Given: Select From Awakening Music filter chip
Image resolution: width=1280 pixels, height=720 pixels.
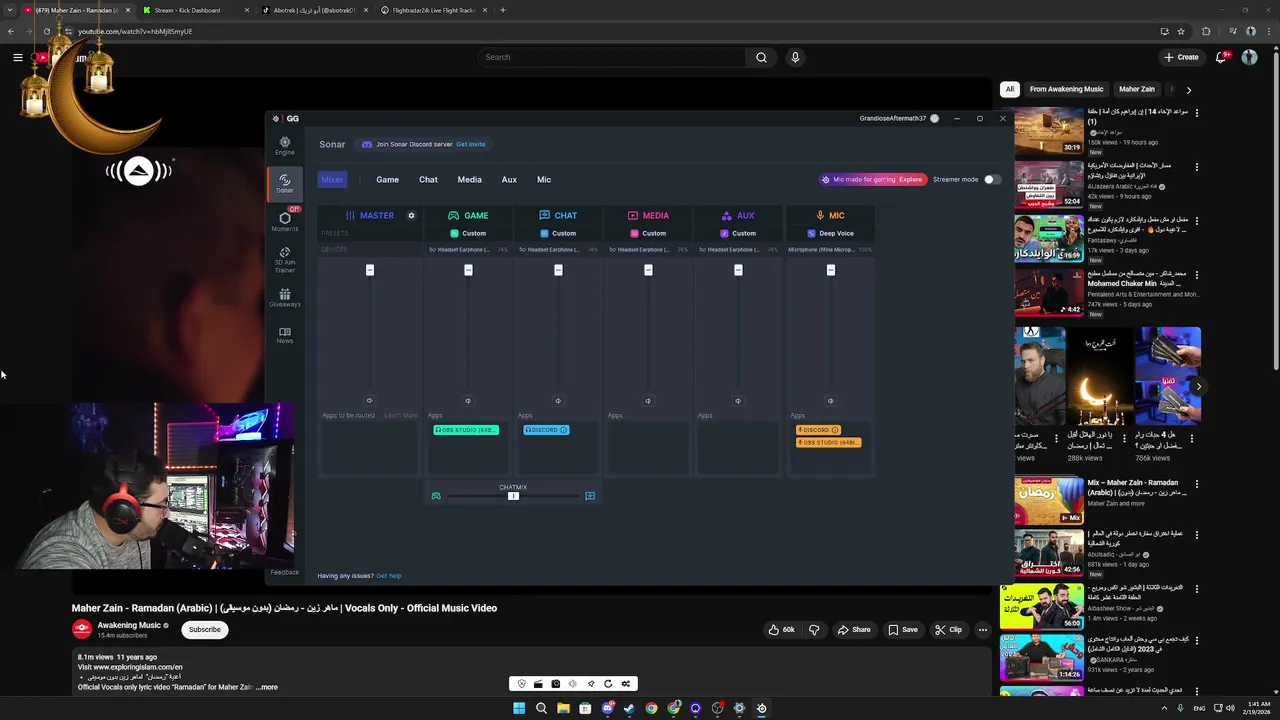Looking at the screenshot, I should [x=1066, y=89].
